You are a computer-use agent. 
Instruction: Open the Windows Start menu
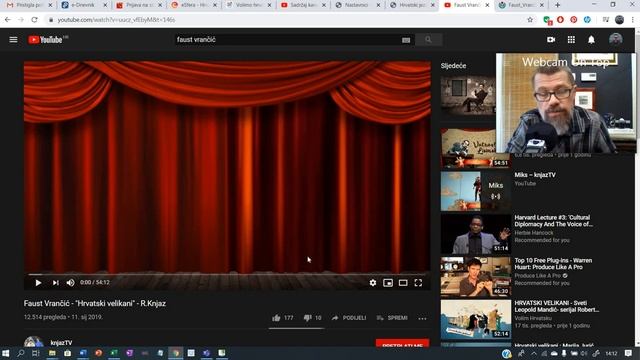pos(6,353)
